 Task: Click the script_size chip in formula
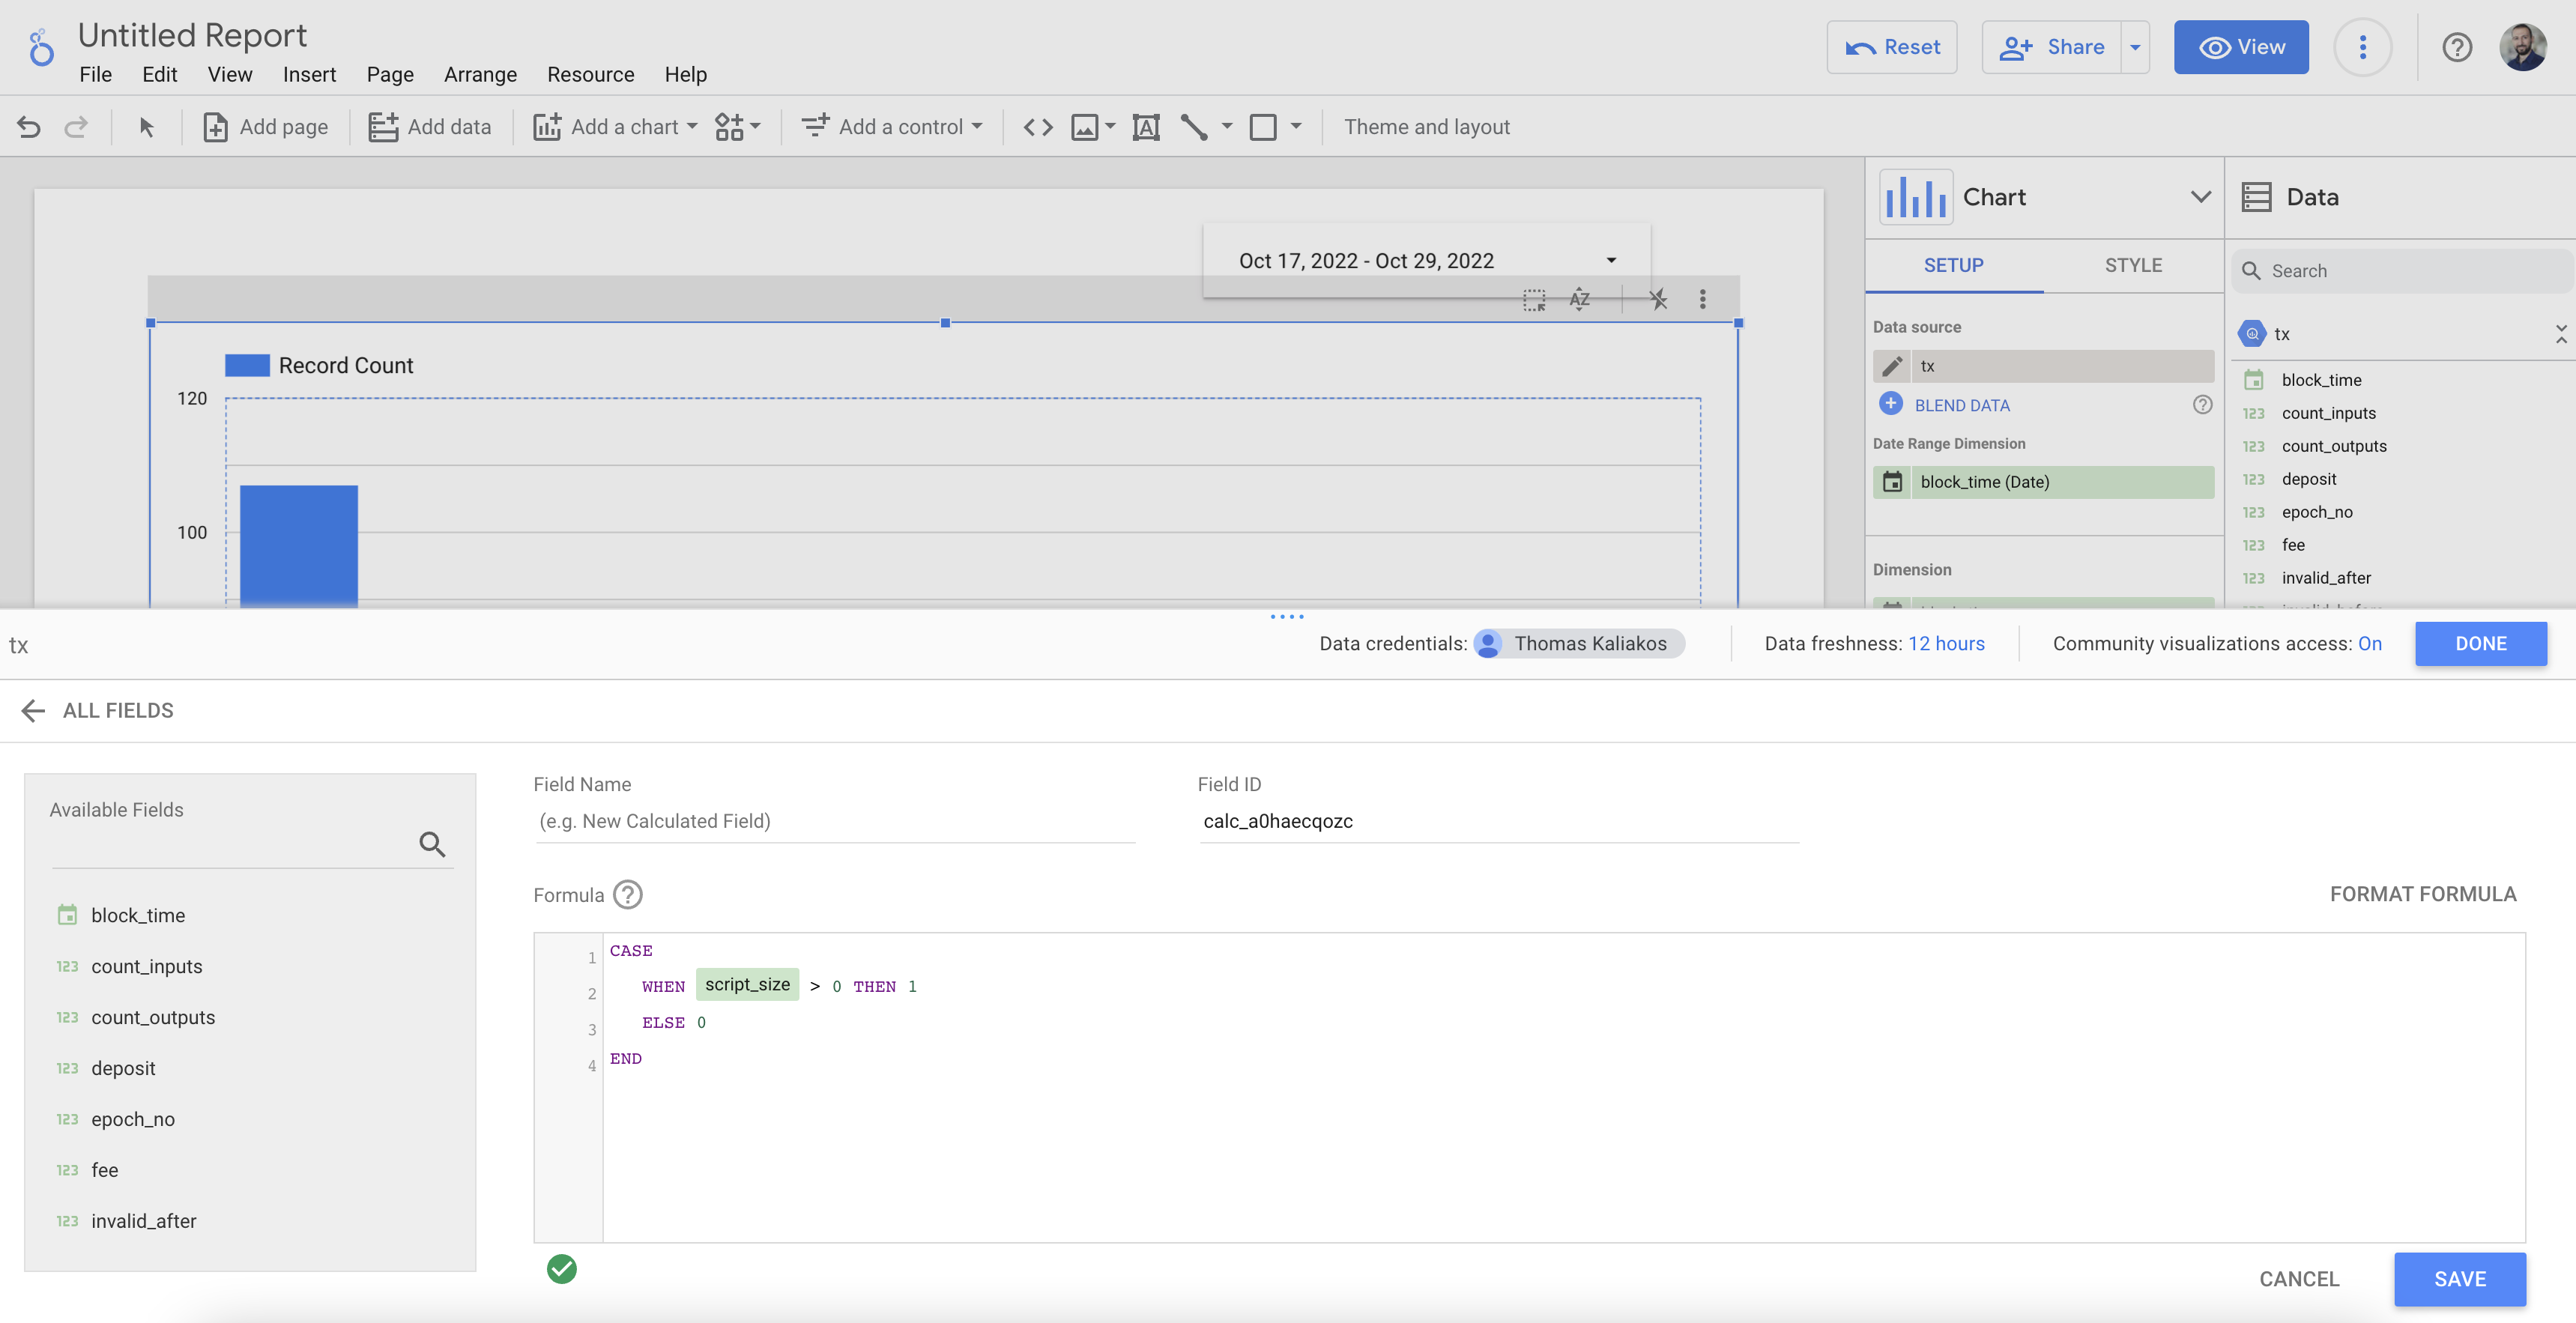[x=747, y=985]
